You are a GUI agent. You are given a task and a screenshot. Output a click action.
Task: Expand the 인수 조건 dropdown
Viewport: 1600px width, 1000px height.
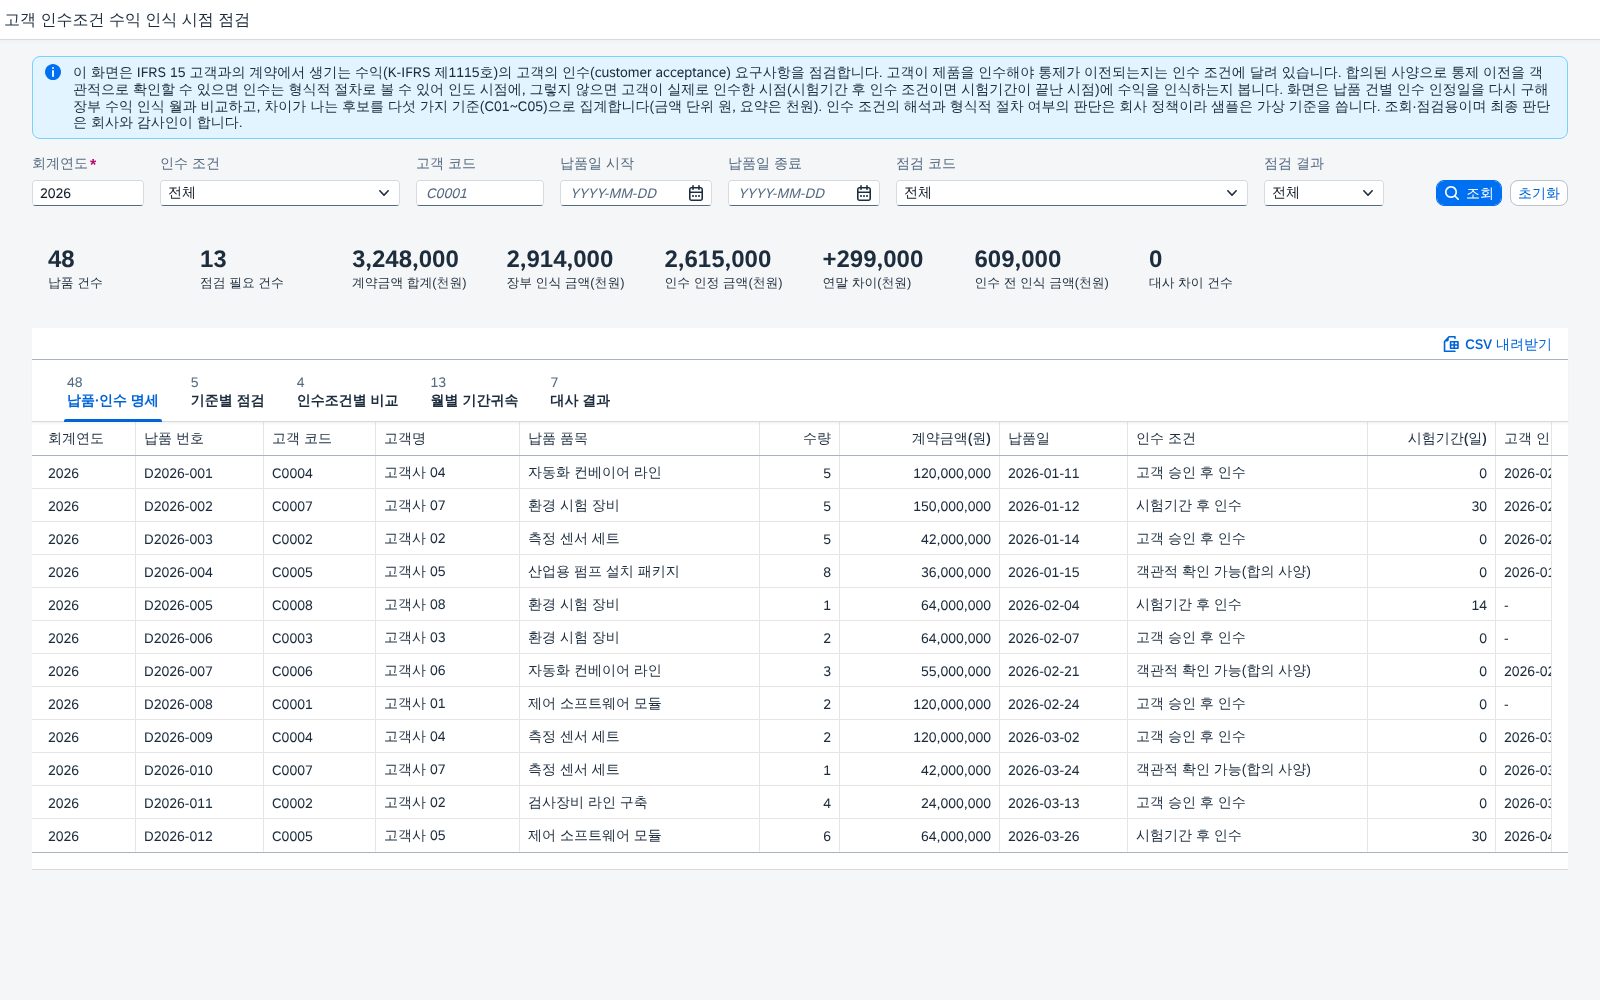pyautogui.click(x=384, y=193)
